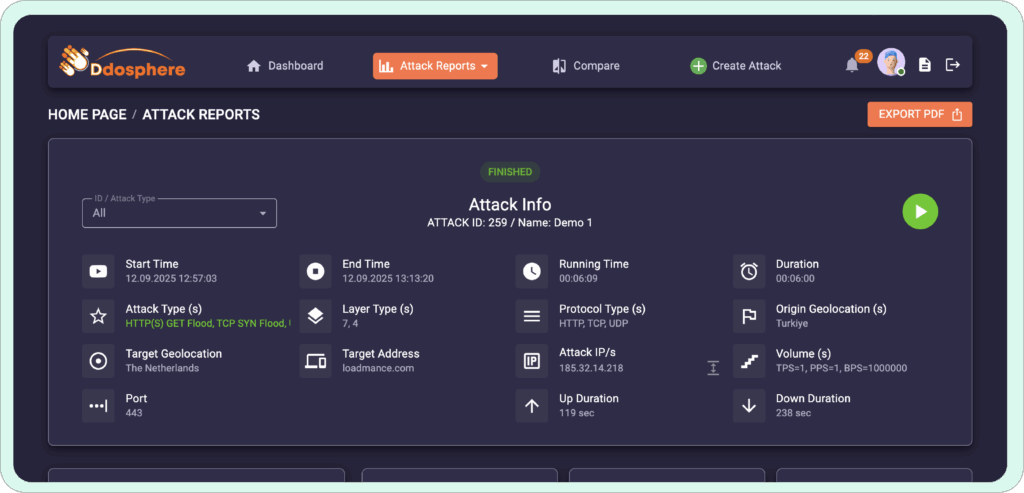1024x493 pixels.
Task: Click the HOME PAGE breadcrumb link
Action: (x=87, y=115)
